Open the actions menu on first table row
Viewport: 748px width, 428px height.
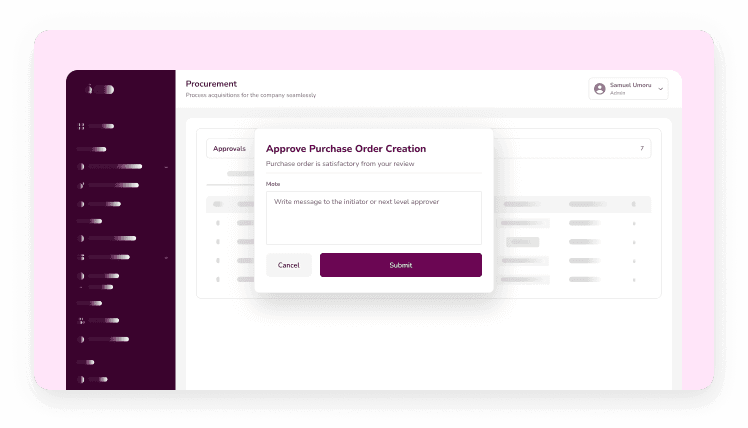coord(633,223)
